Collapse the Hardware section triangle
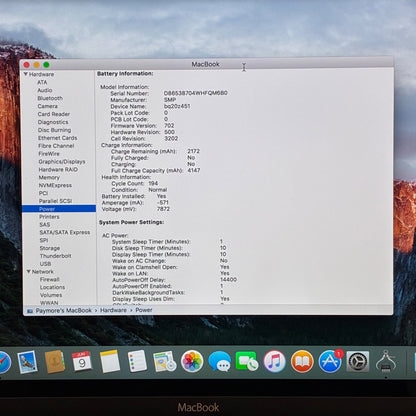 coord(25,74)
